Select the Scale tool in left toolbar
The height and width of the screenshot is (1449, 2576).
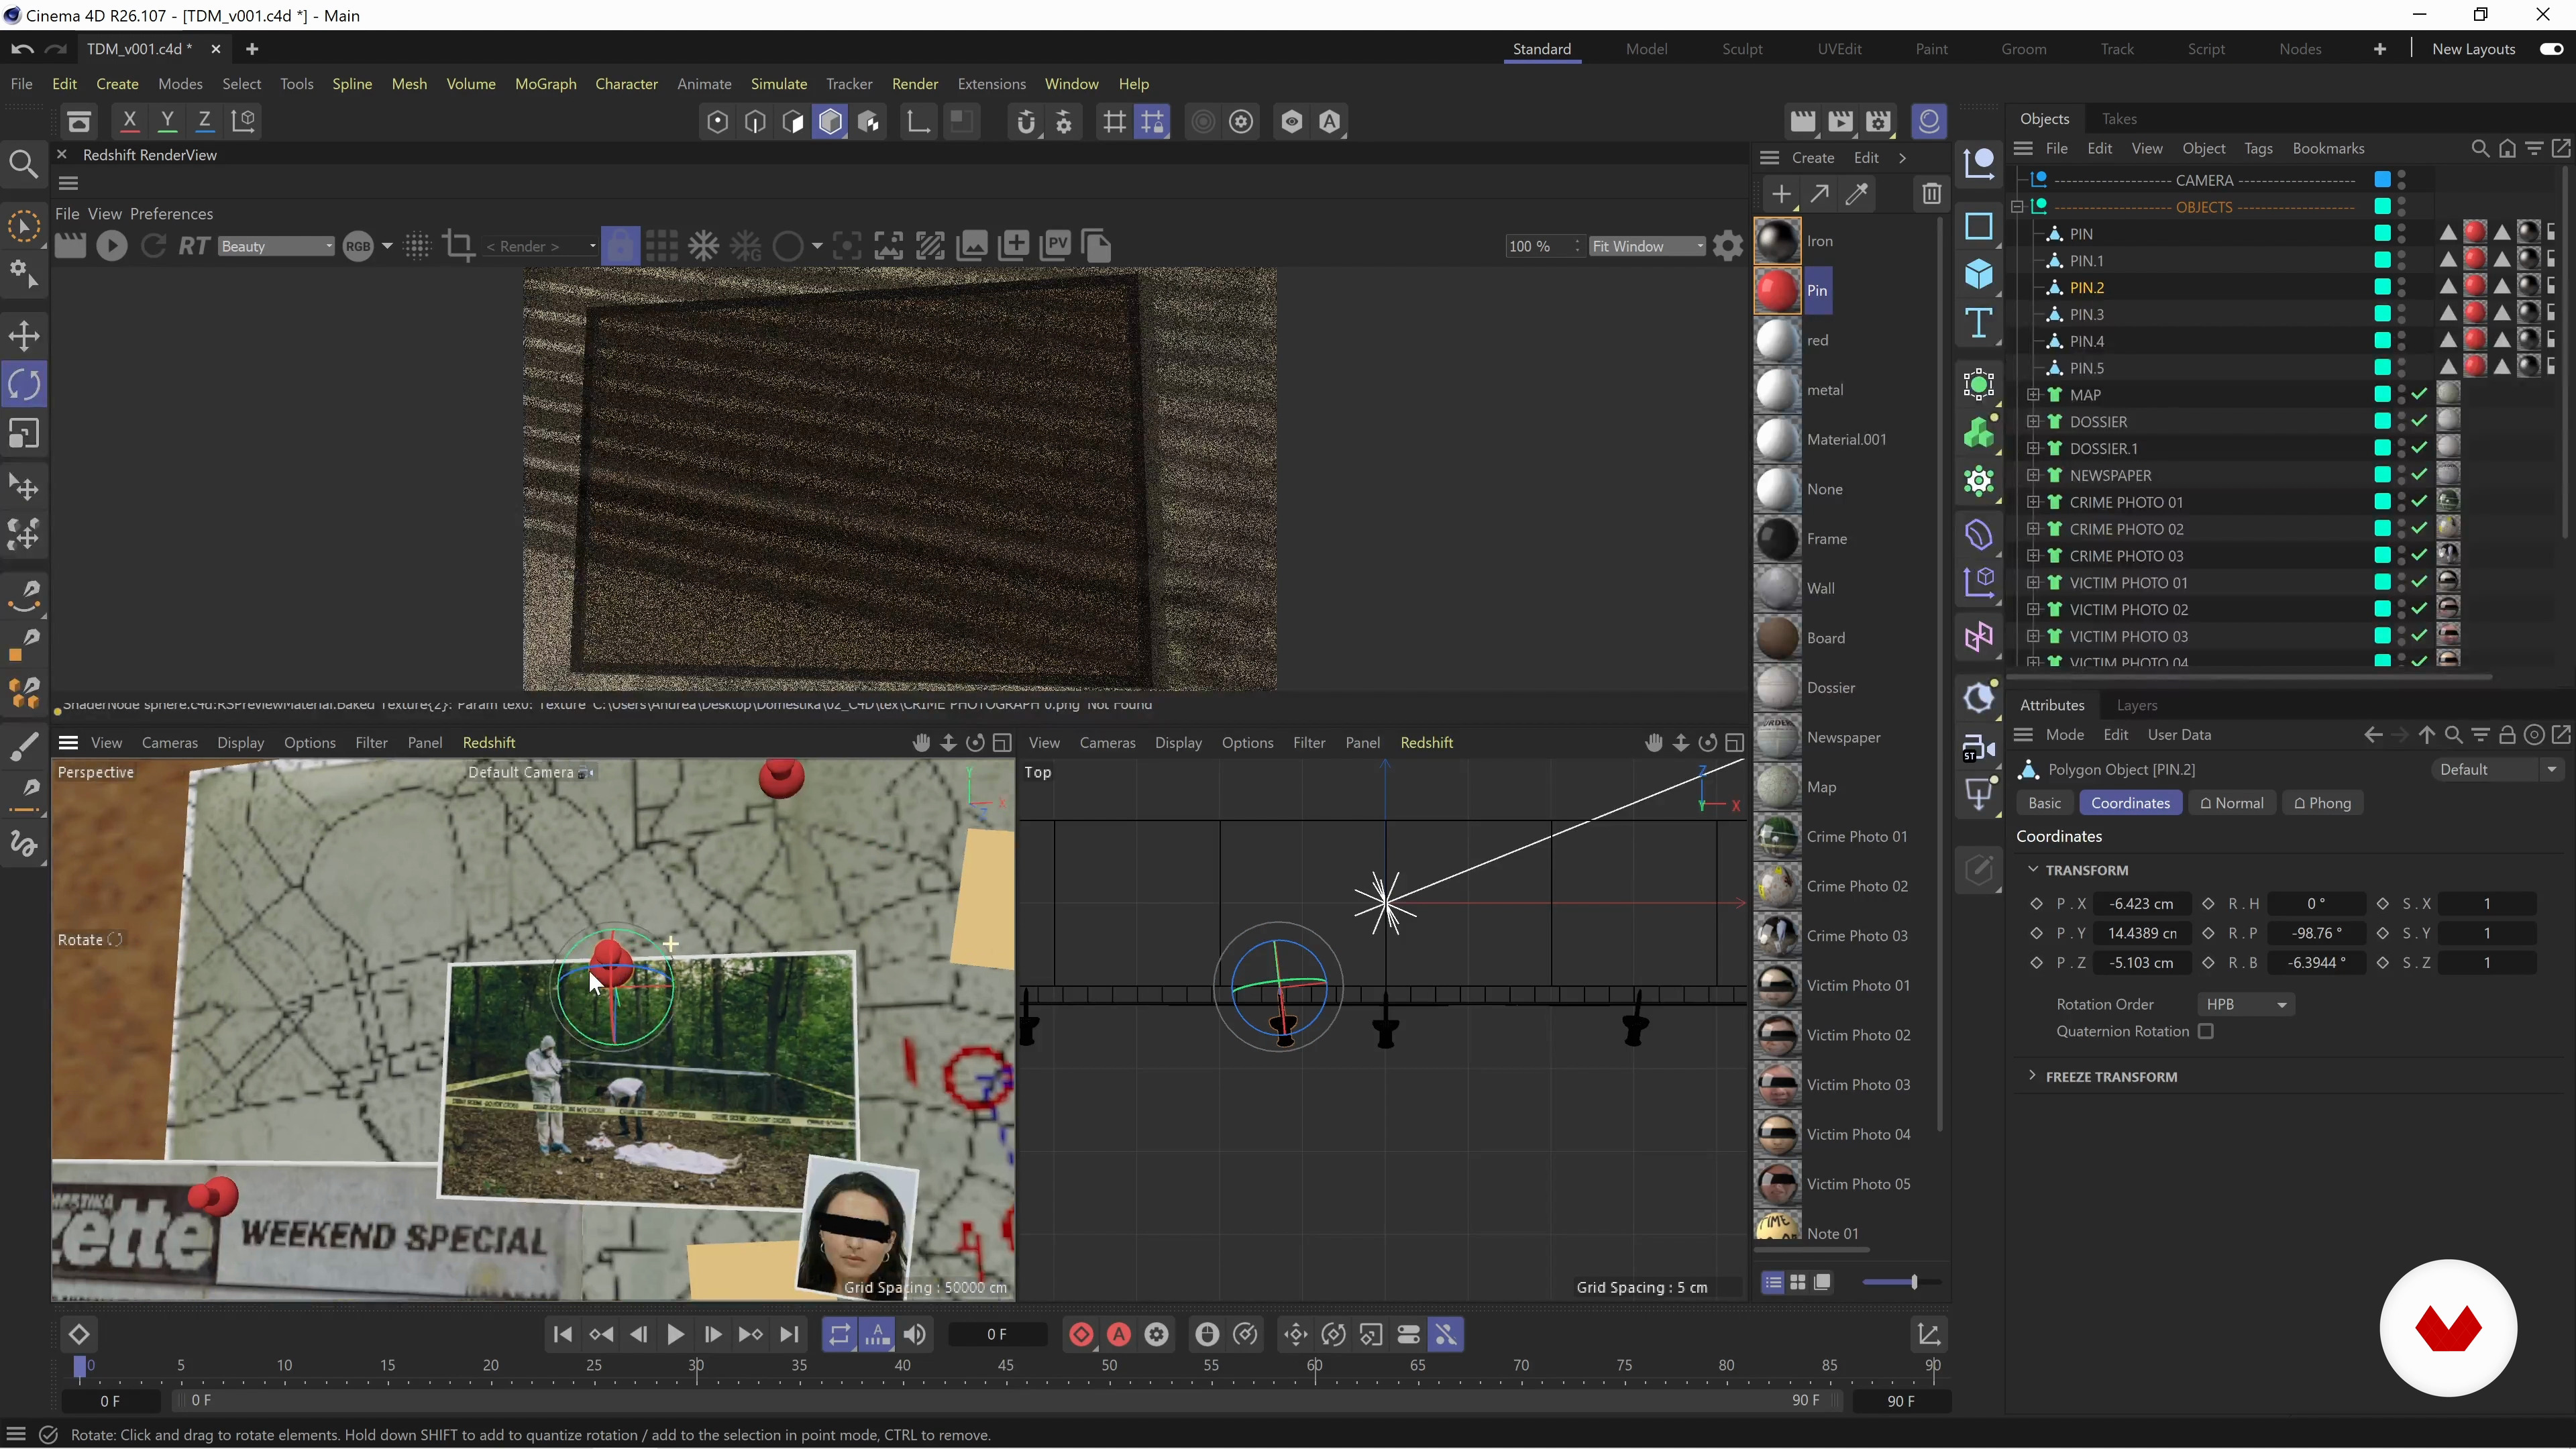(24, 434)
